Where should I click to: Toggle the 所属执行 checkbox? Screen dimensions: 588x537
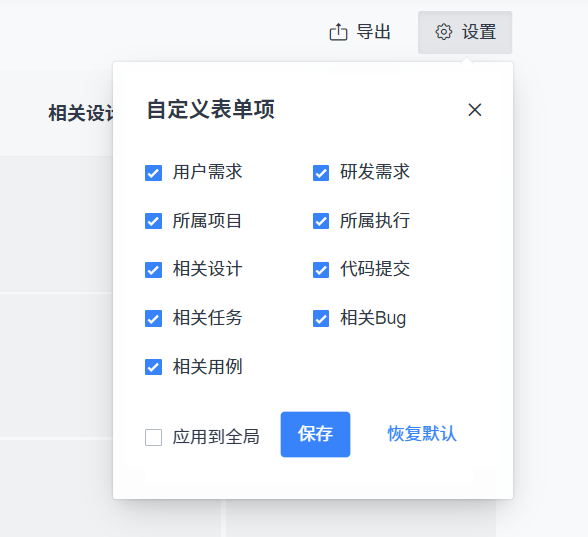[x=321, y=221]
